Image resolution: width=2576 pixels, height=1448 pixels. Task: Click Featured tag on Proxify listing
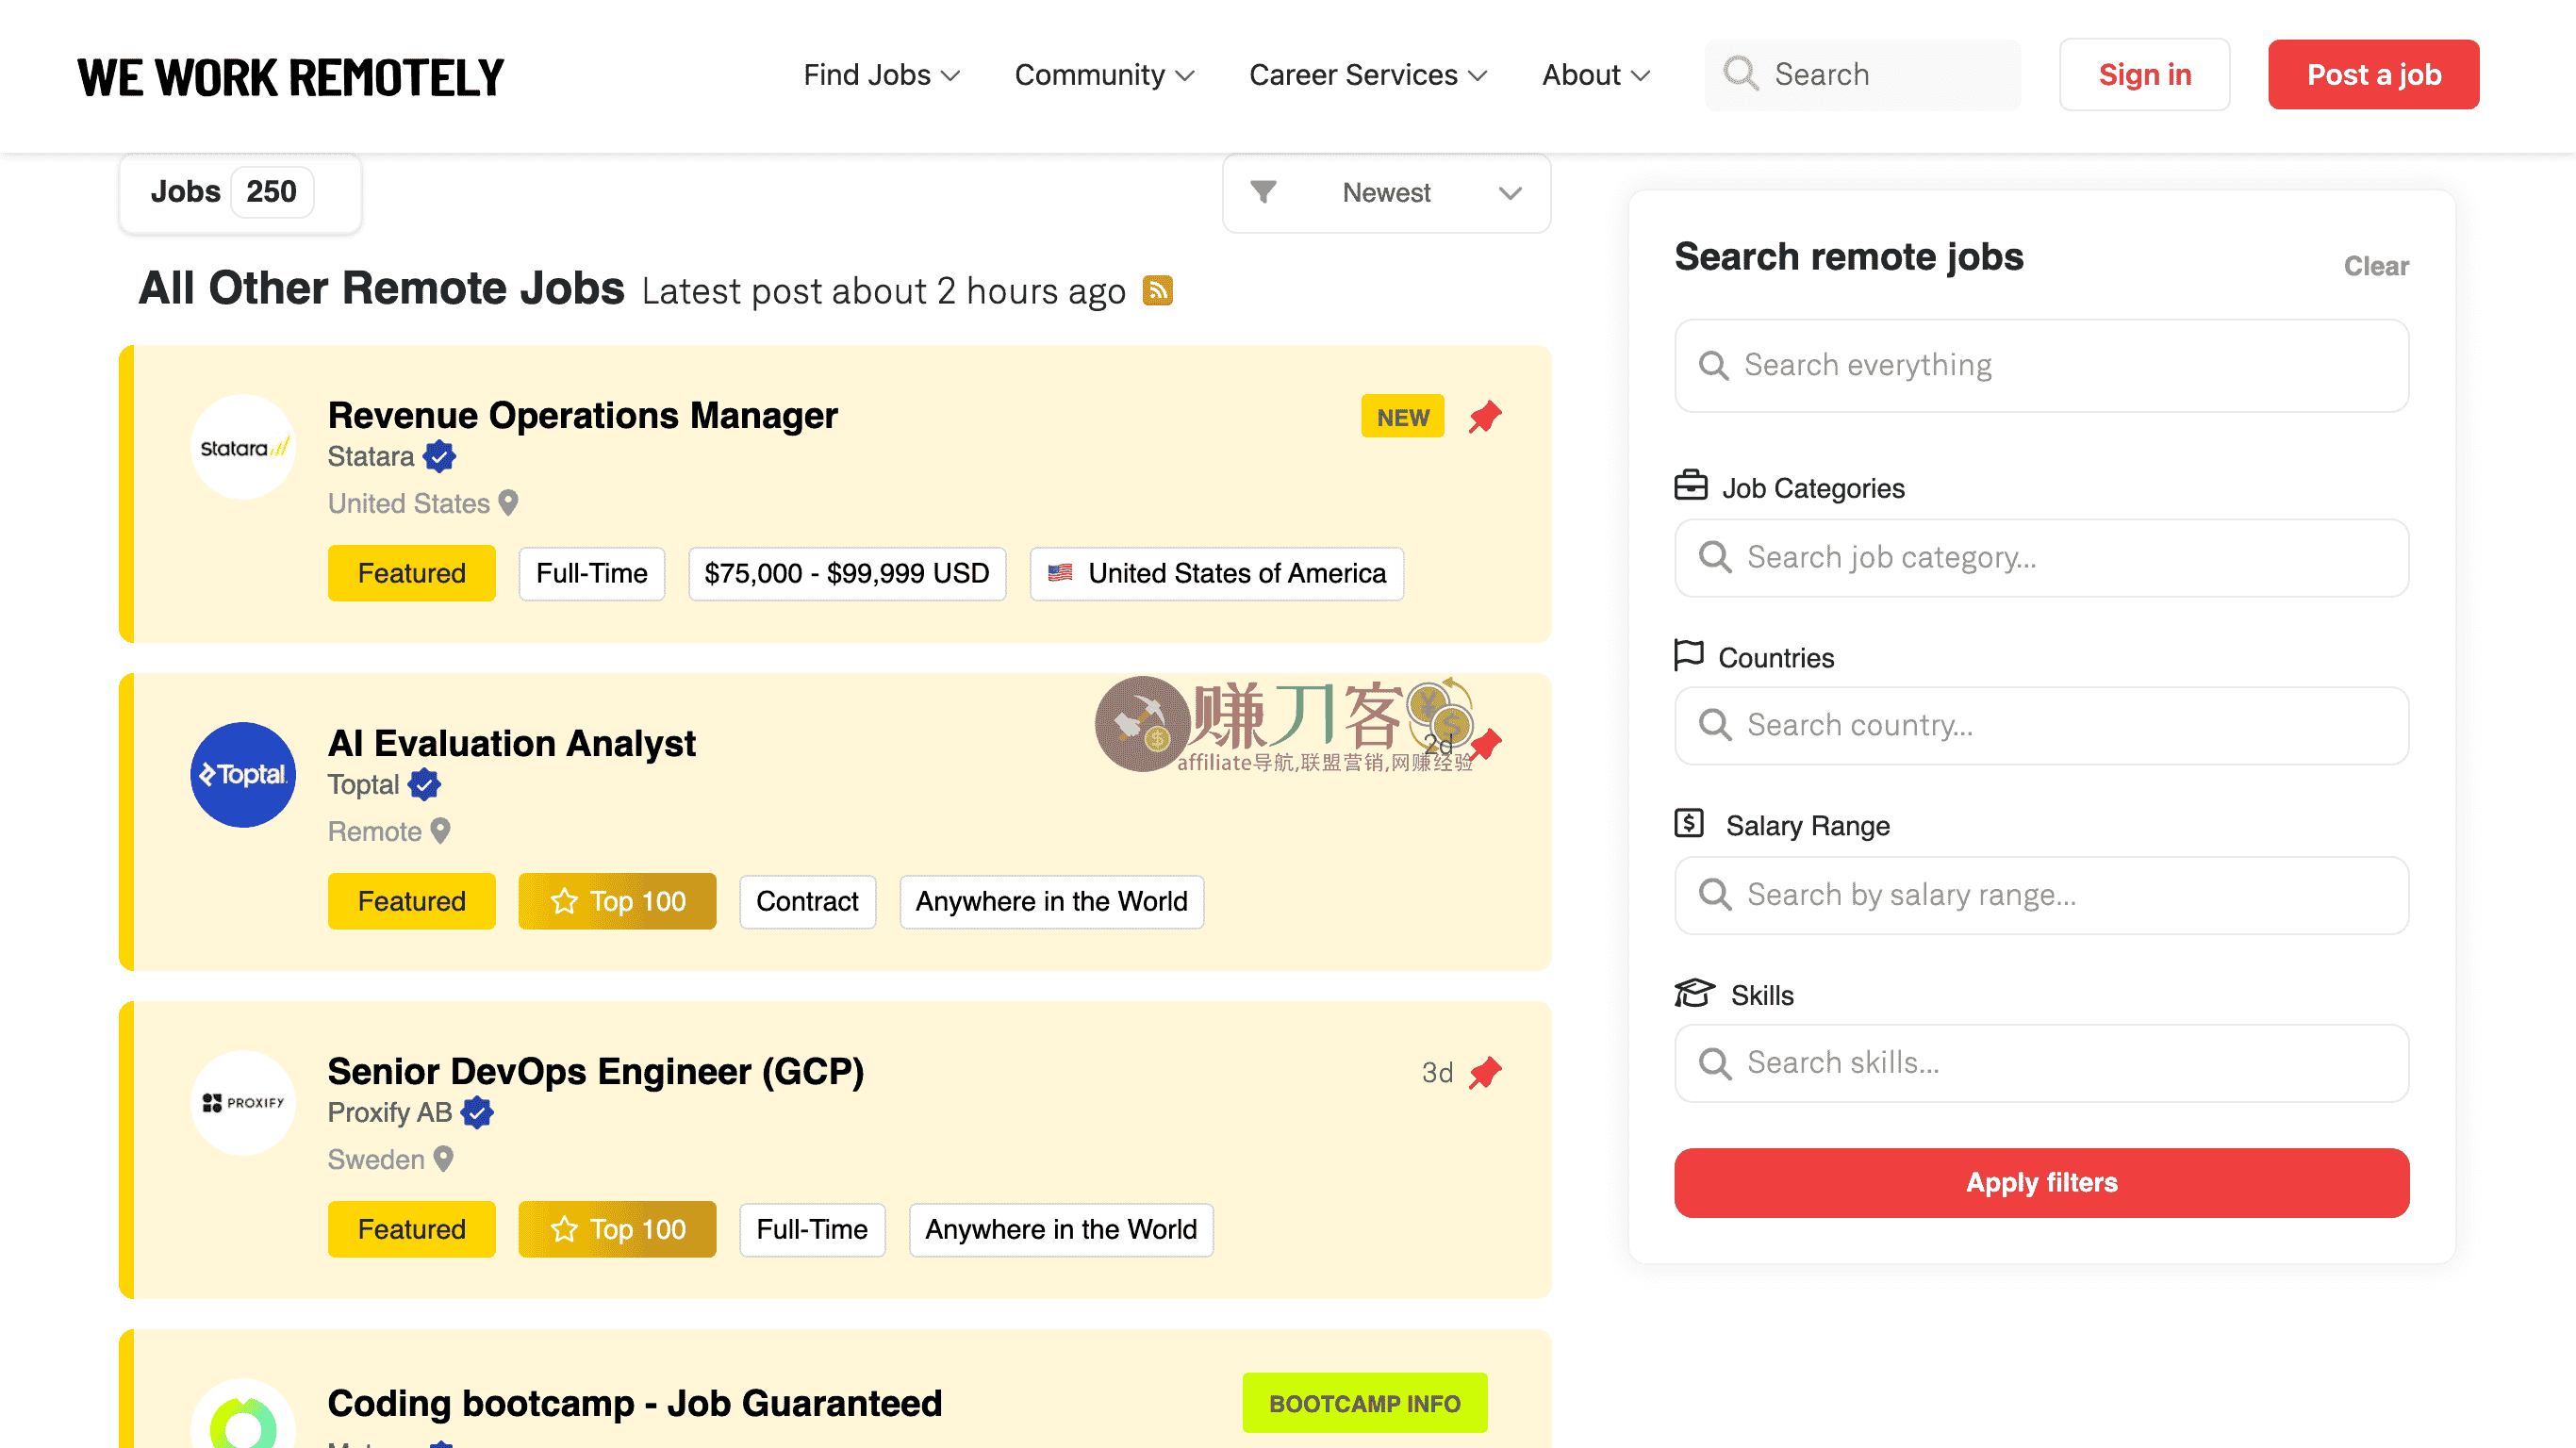(411, 1229)
